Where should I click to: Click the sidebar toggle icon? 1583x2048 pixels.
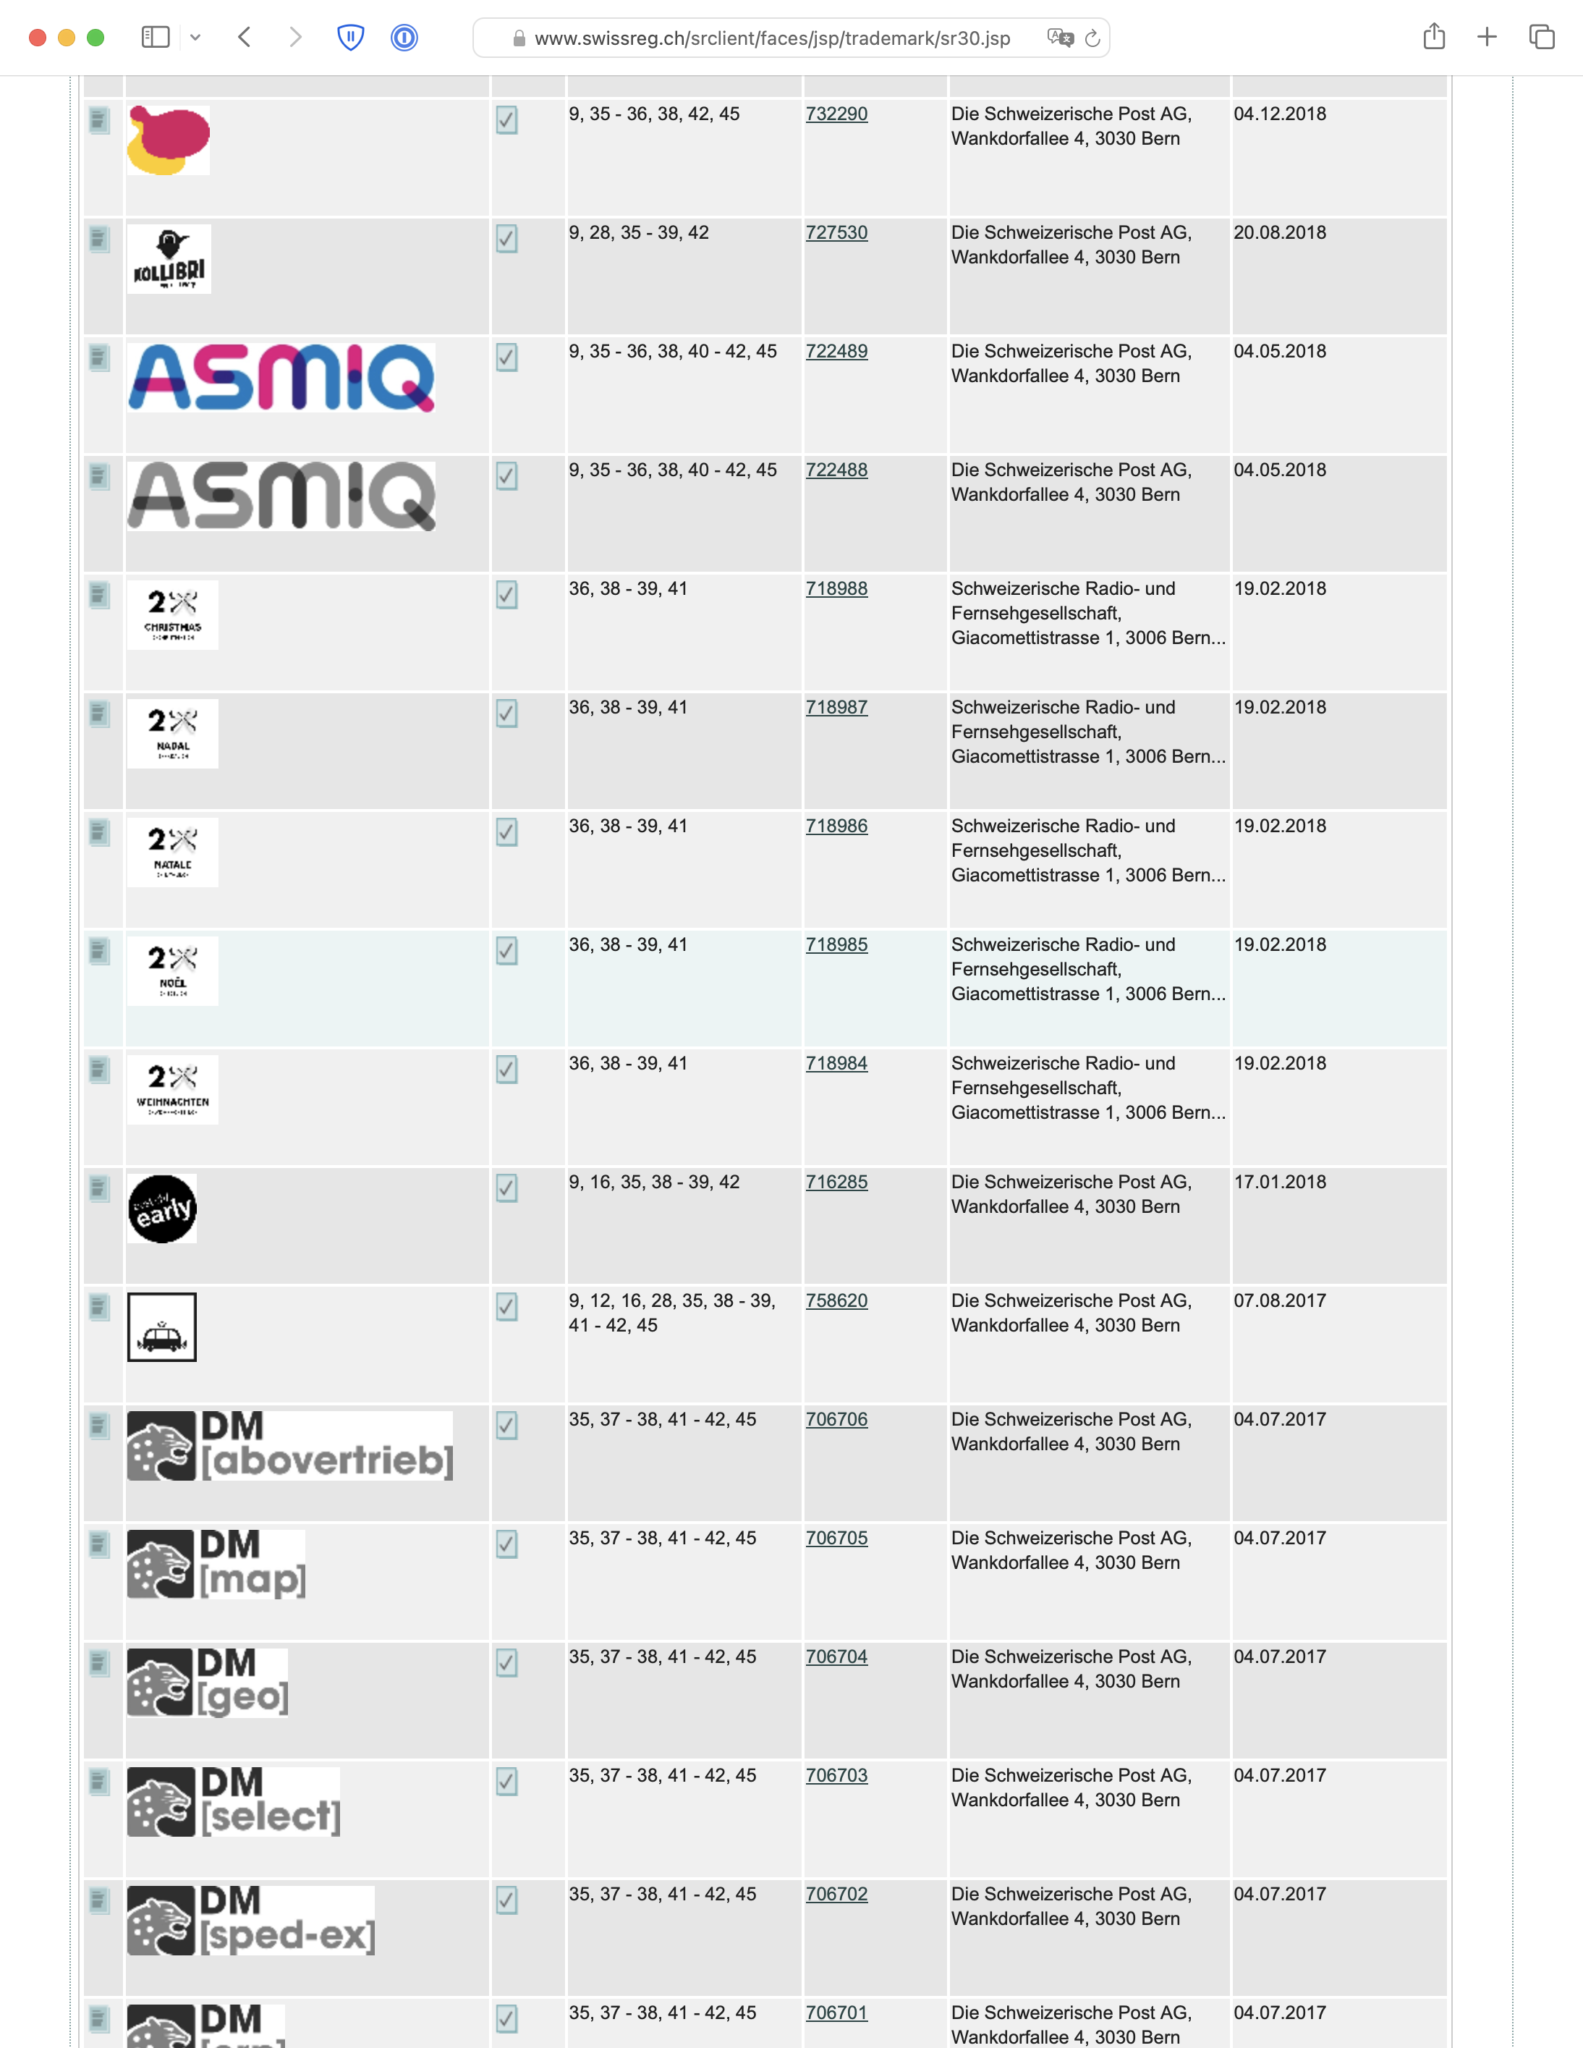[155, 38]
